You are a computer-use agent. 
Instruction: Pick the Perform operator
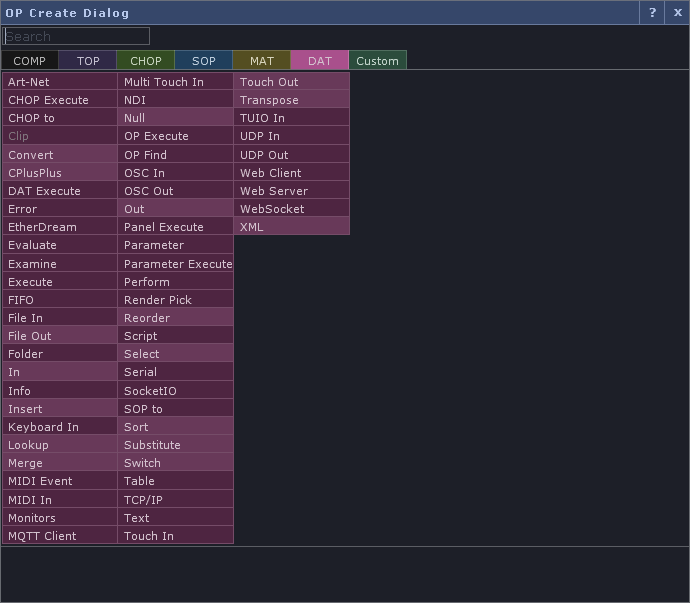[176, 282]
